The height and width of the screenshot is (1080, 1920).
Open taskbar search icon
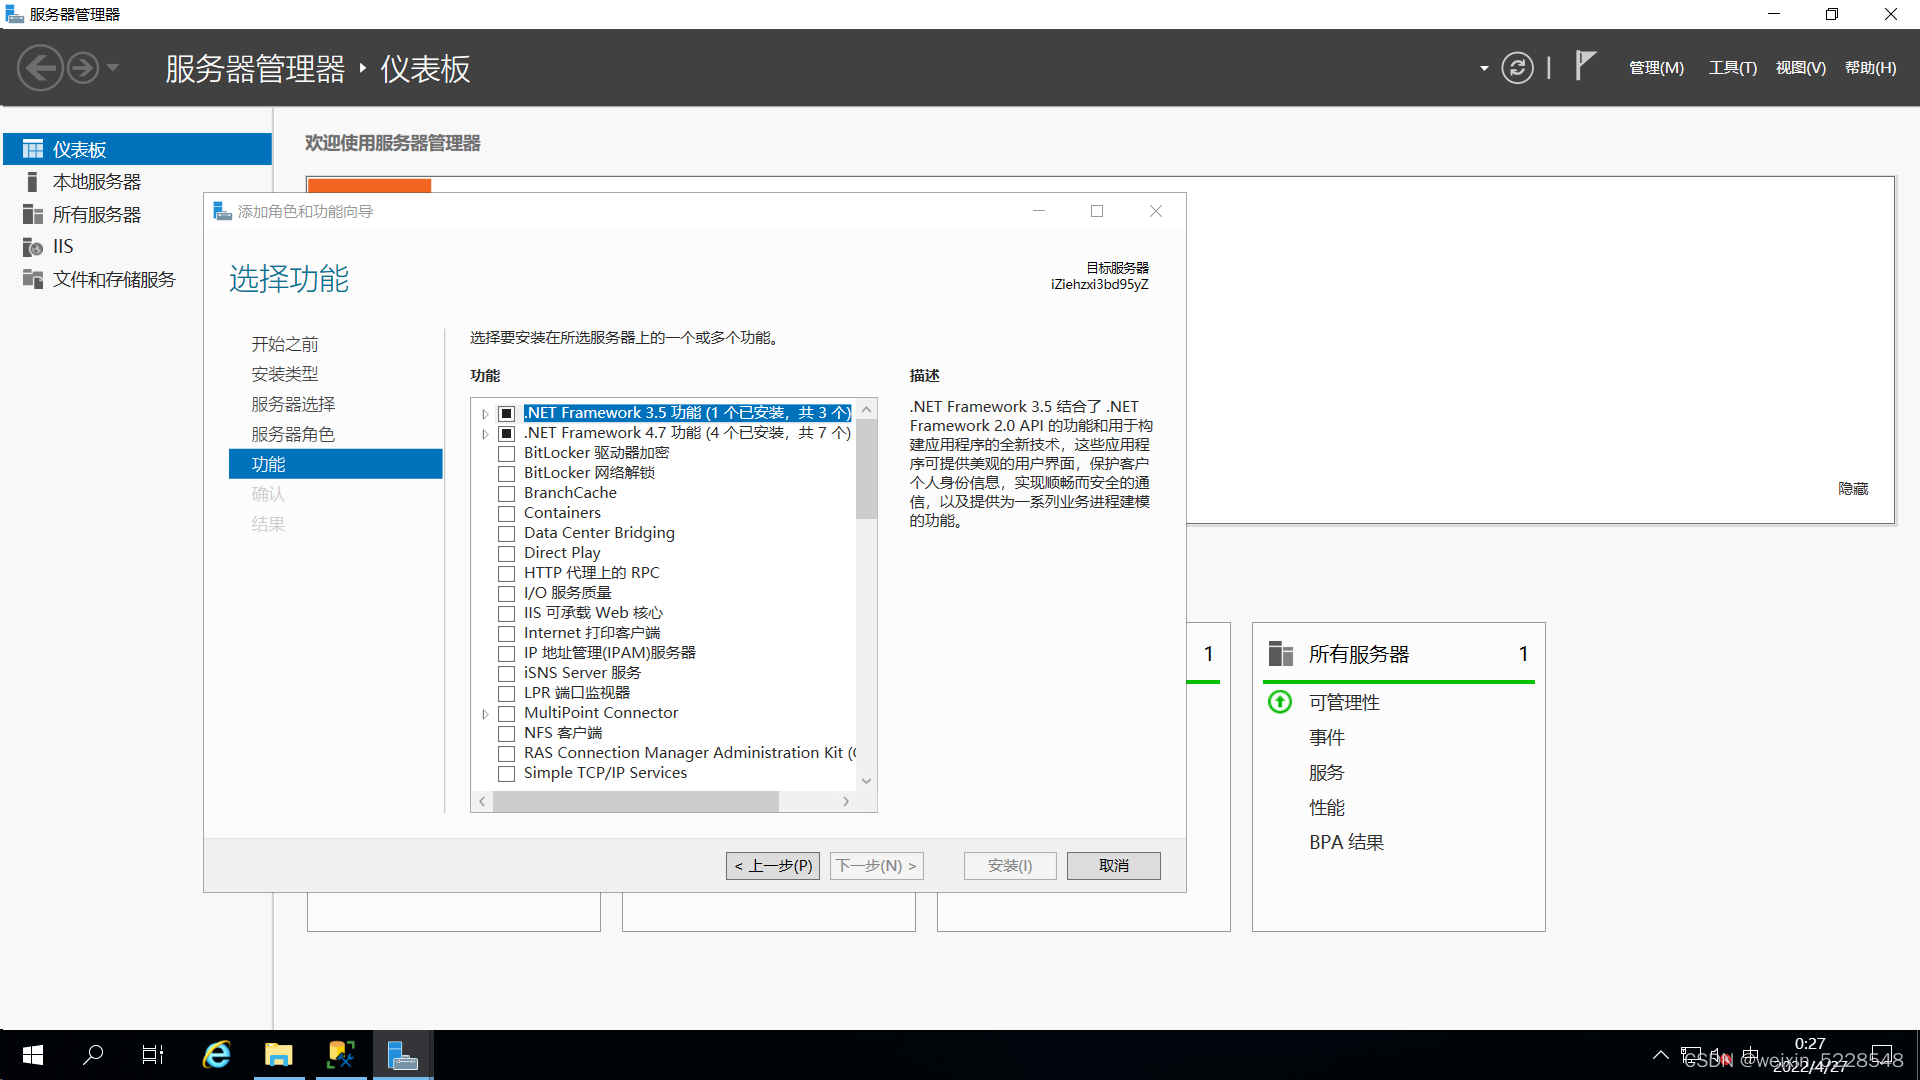[93, 1055]
